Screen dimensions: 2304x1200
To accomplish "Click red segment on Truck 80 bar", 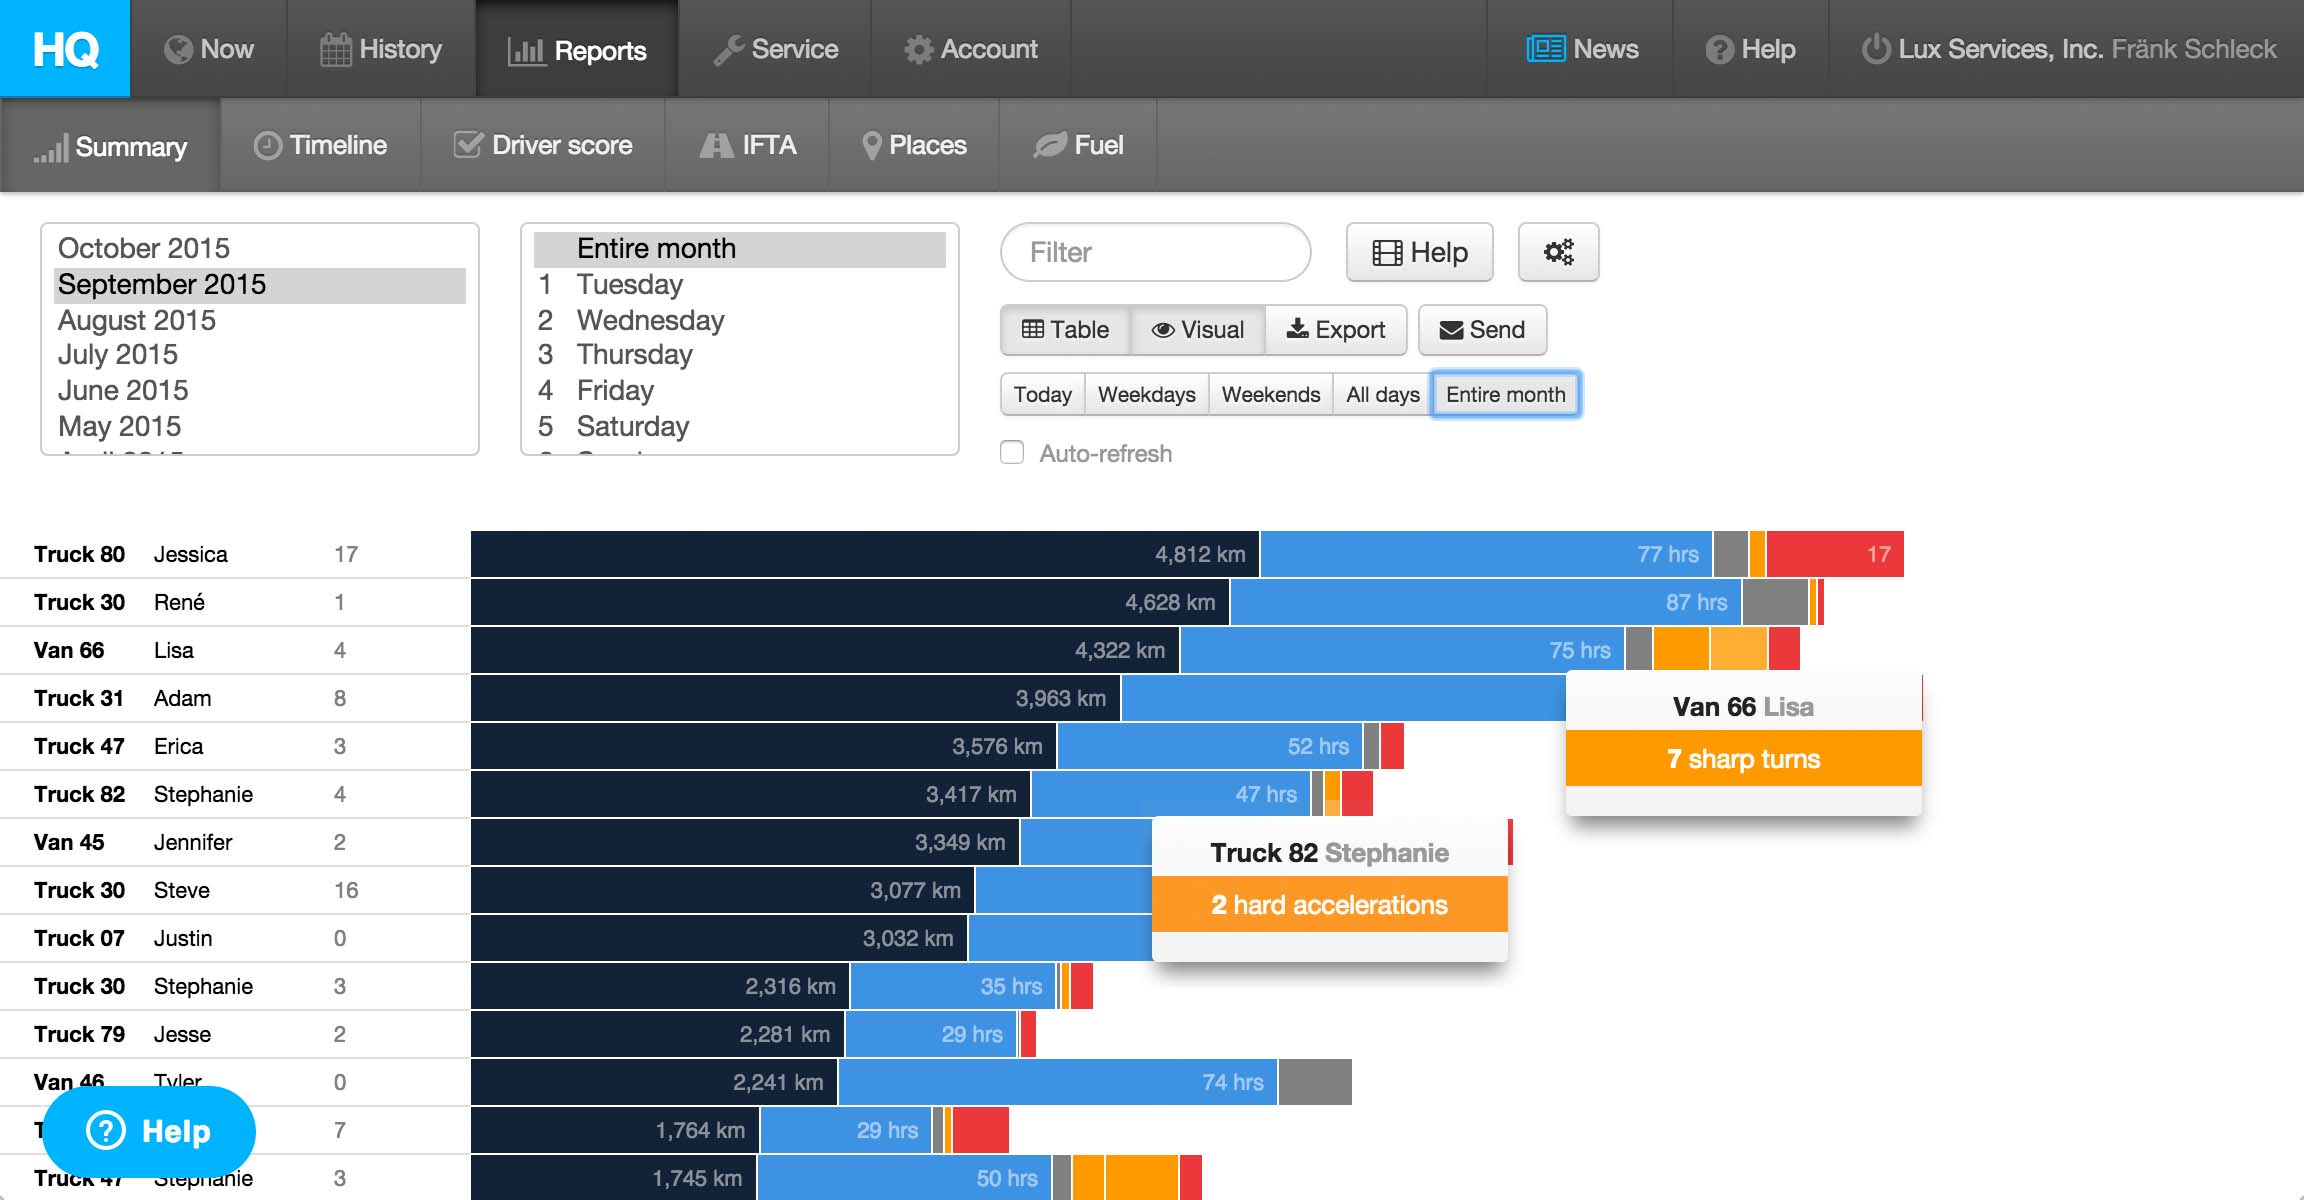I will point(1834,554).
